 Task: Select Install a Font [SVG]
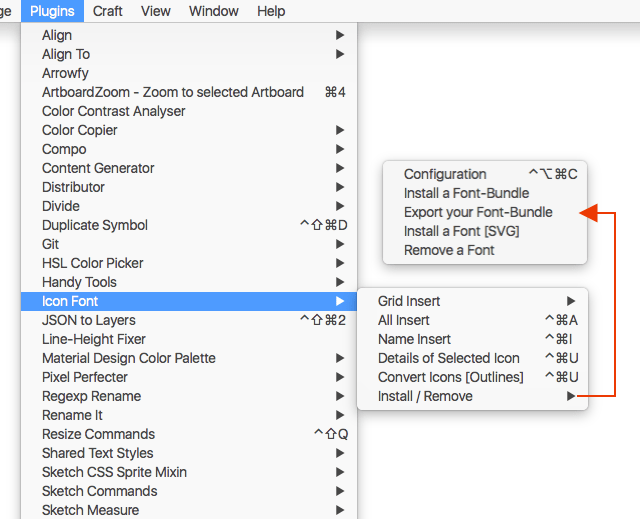pyautogui.click(x=461, y=231)
